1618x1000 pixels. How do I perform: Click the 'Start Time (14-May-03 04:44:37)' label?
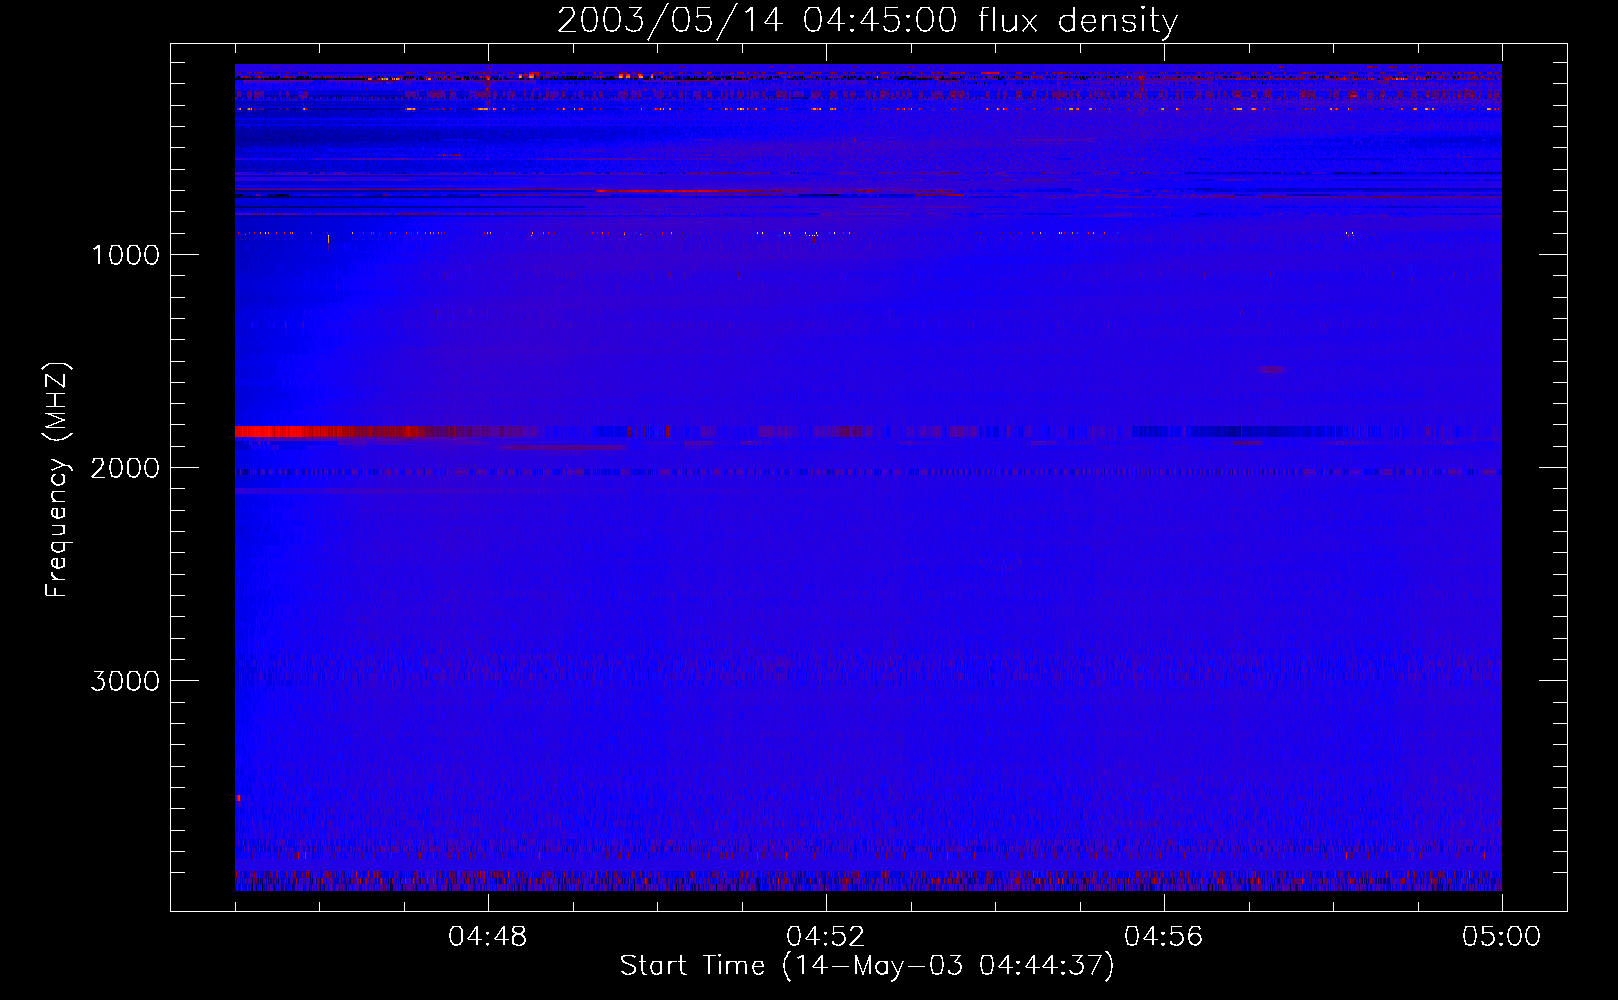coord(867,966)
